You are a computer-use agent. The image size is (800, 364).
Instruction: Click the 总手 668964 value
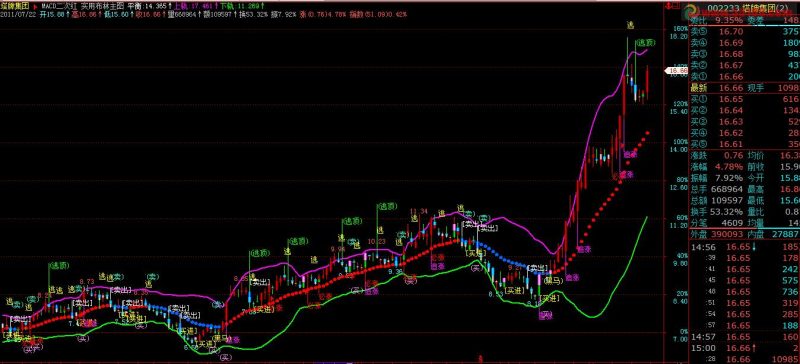tap(726, 189)
